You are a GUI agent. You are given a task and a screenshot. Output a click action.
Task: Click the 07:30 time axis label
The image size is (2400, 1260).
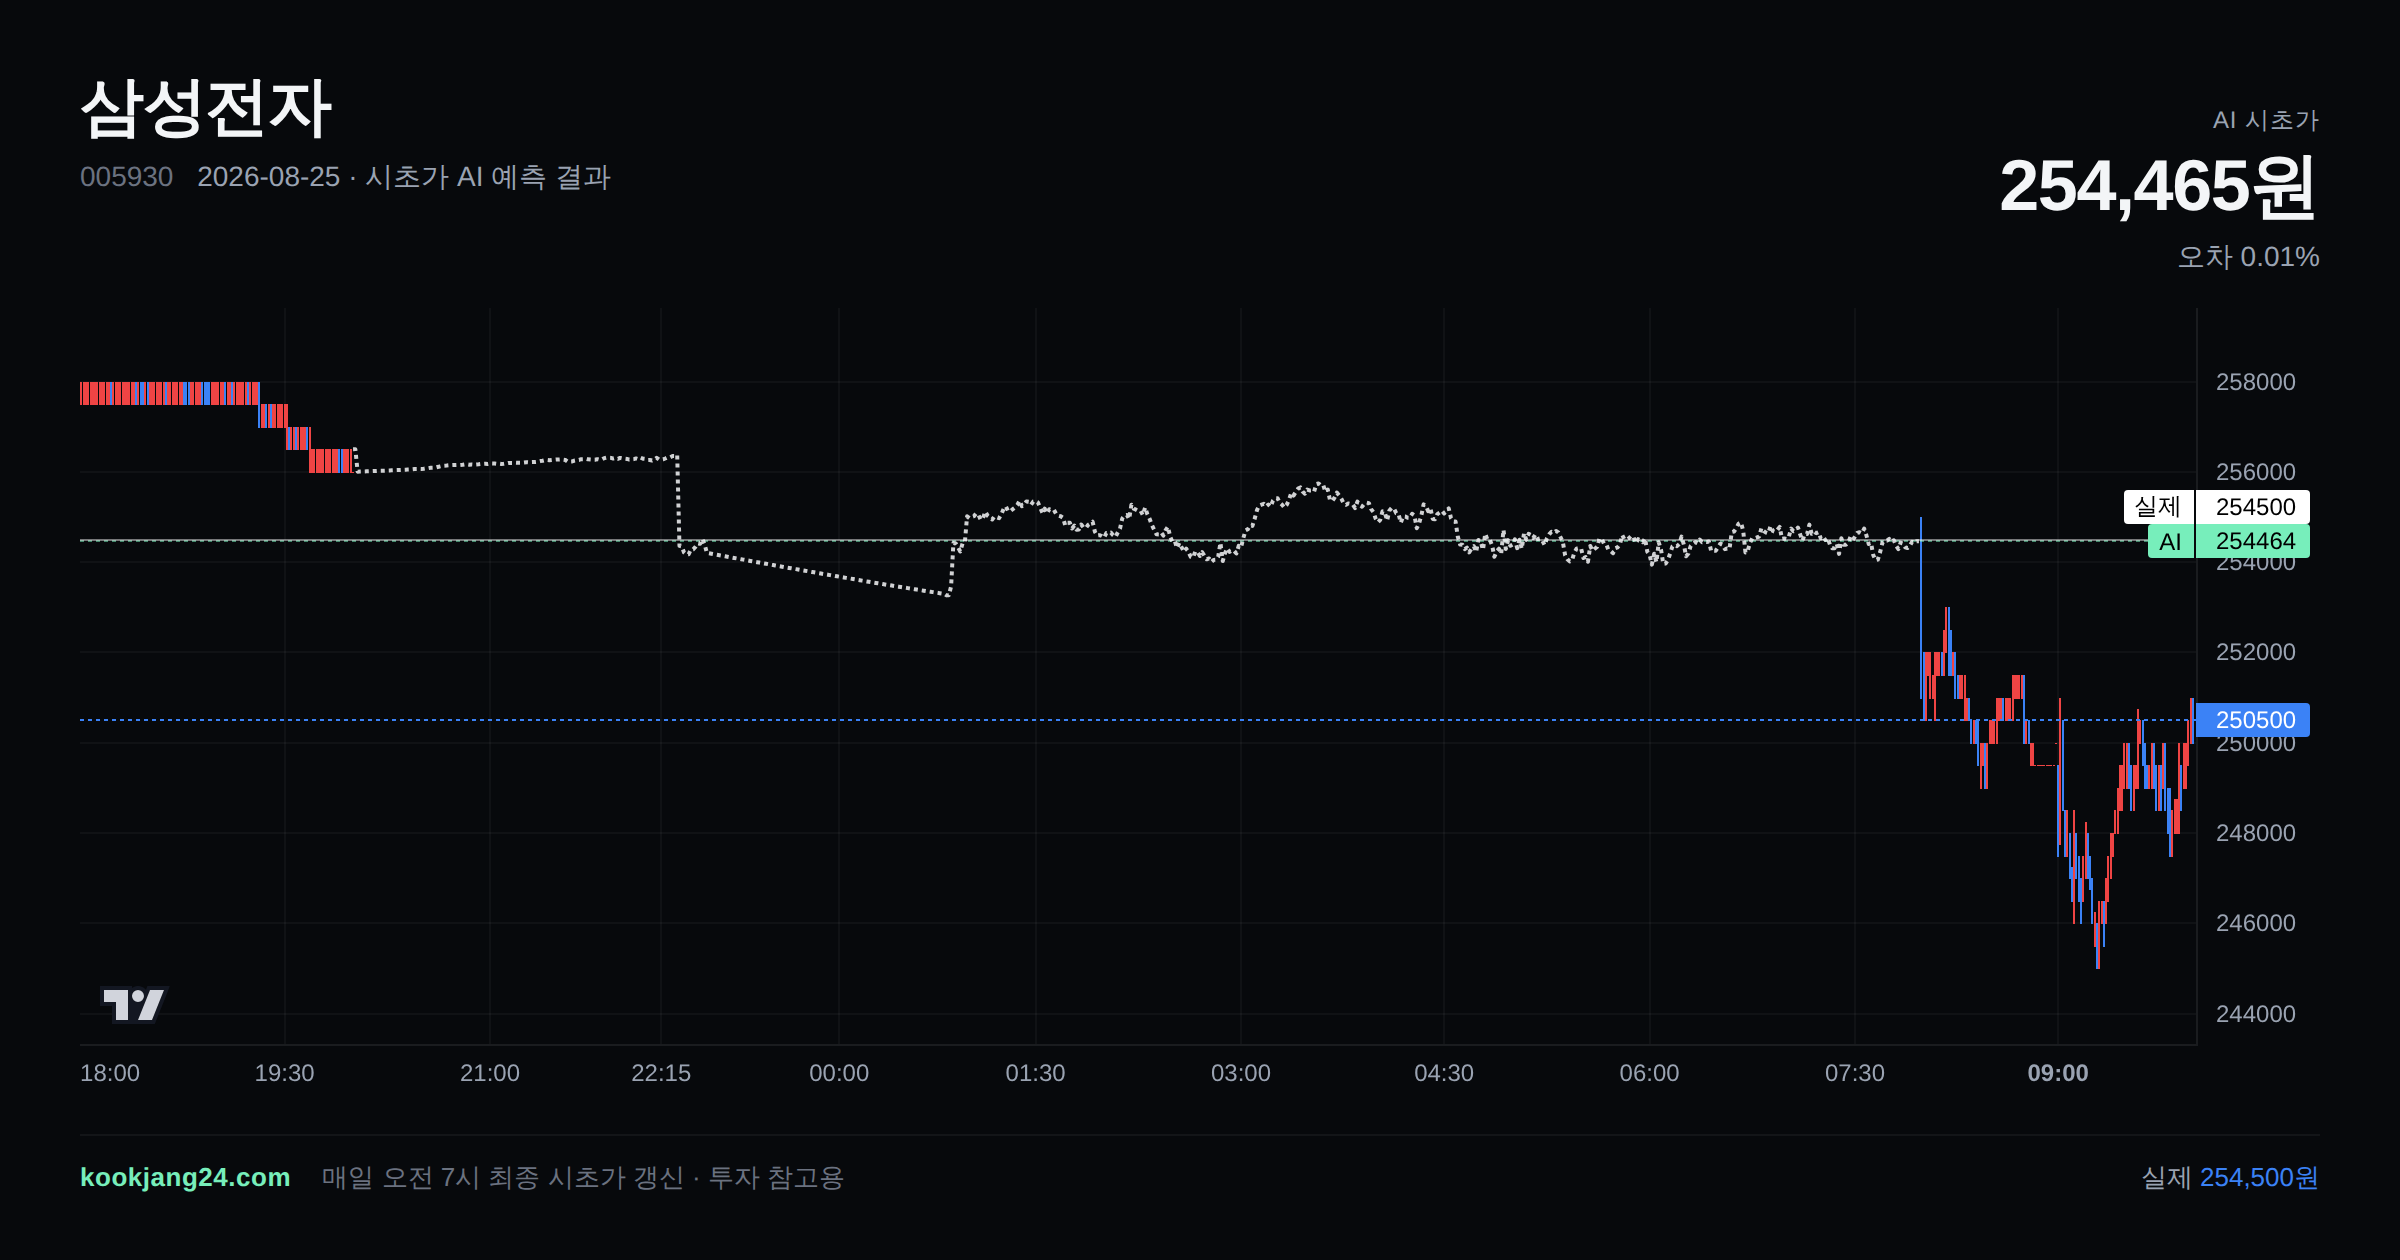(x=1855, y=1073)
